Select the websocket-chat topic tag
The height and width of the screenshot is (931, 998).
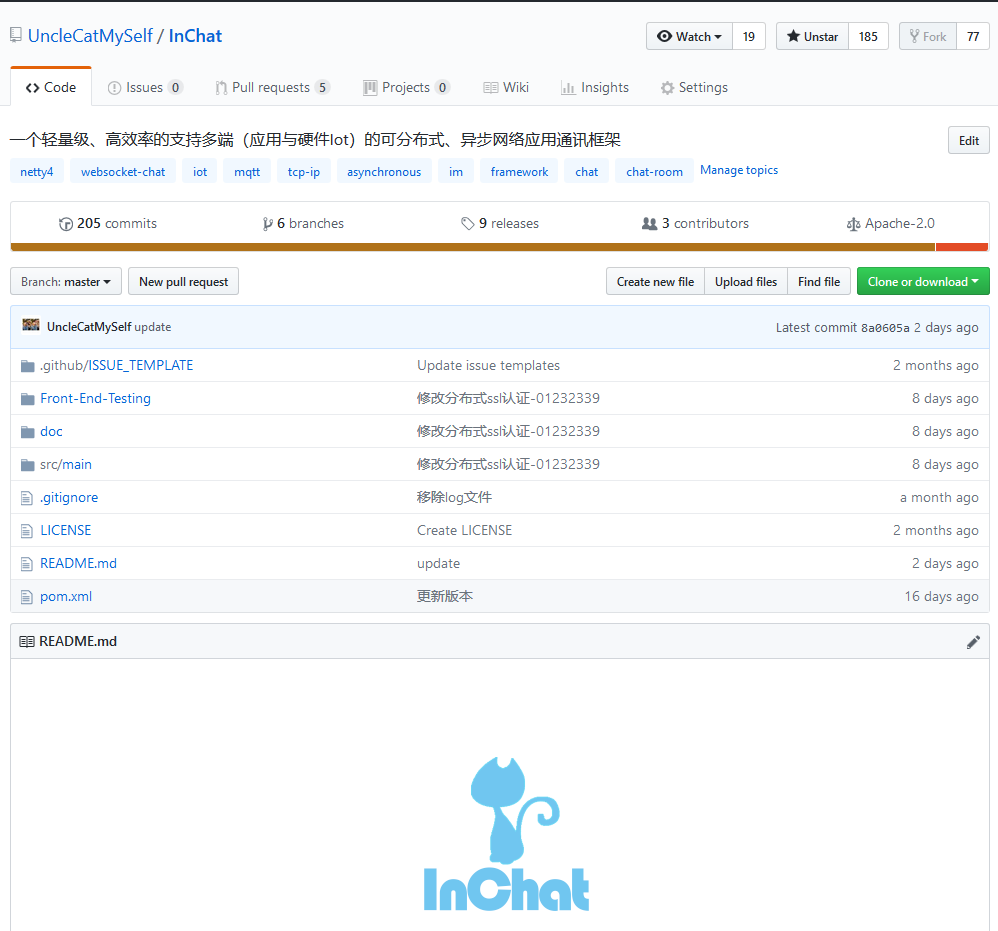(x=123, y=172)
